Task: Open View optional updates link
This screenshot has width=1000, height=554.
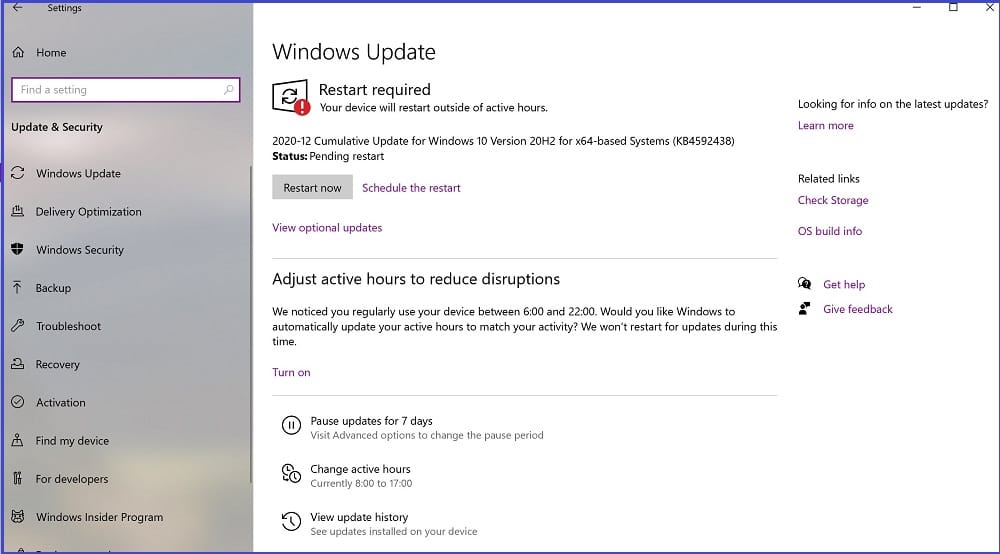Action: click(x=327, y=228)
